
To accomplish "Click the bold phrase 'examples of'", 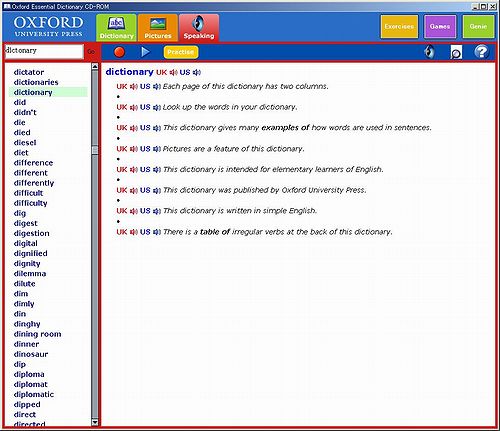I will point(285,128).
